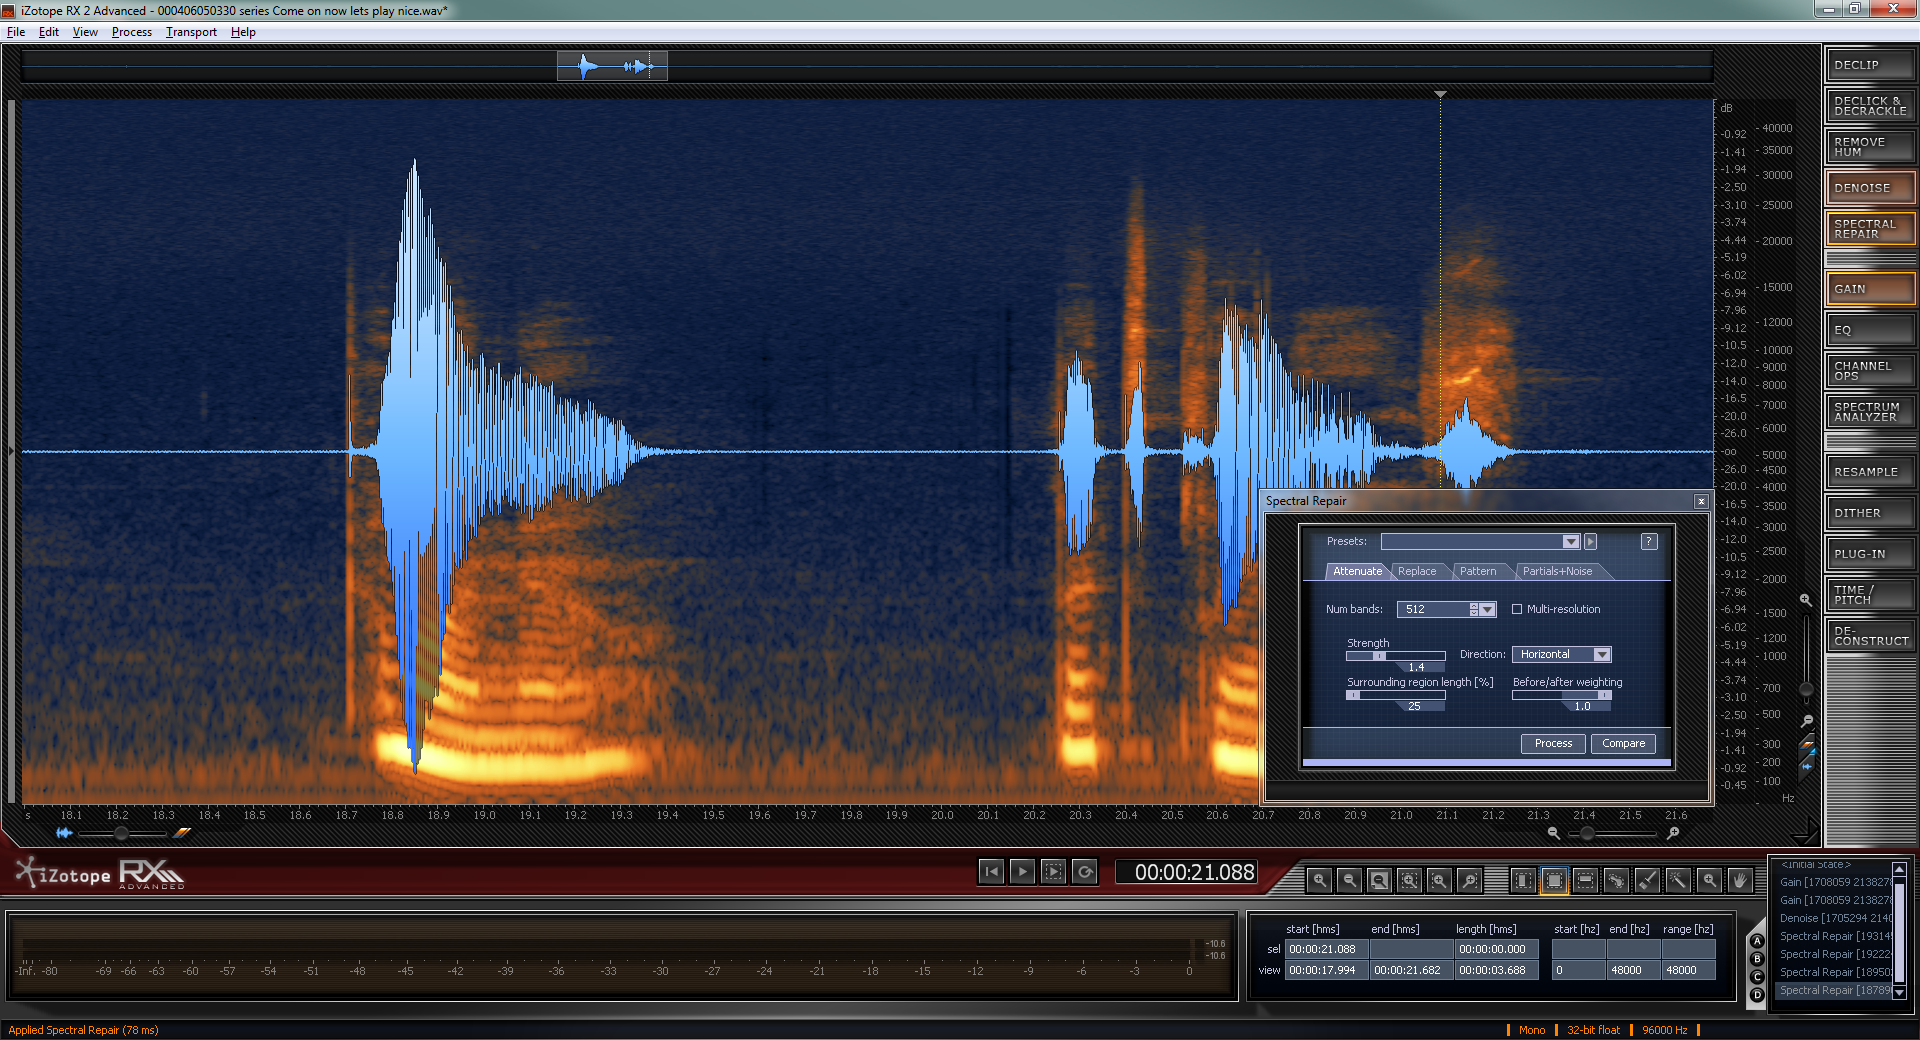Select the hand grab tool
Screen dimensions: 1920x1040
point(1740,880)
